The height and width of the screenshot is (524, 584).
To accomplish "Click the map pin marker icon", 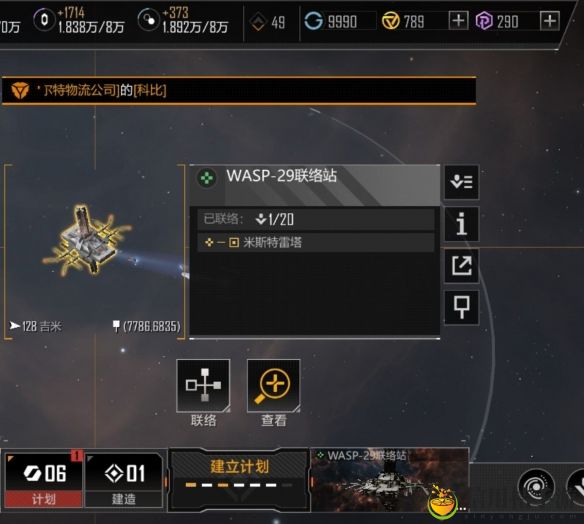I will click(461, 308).
